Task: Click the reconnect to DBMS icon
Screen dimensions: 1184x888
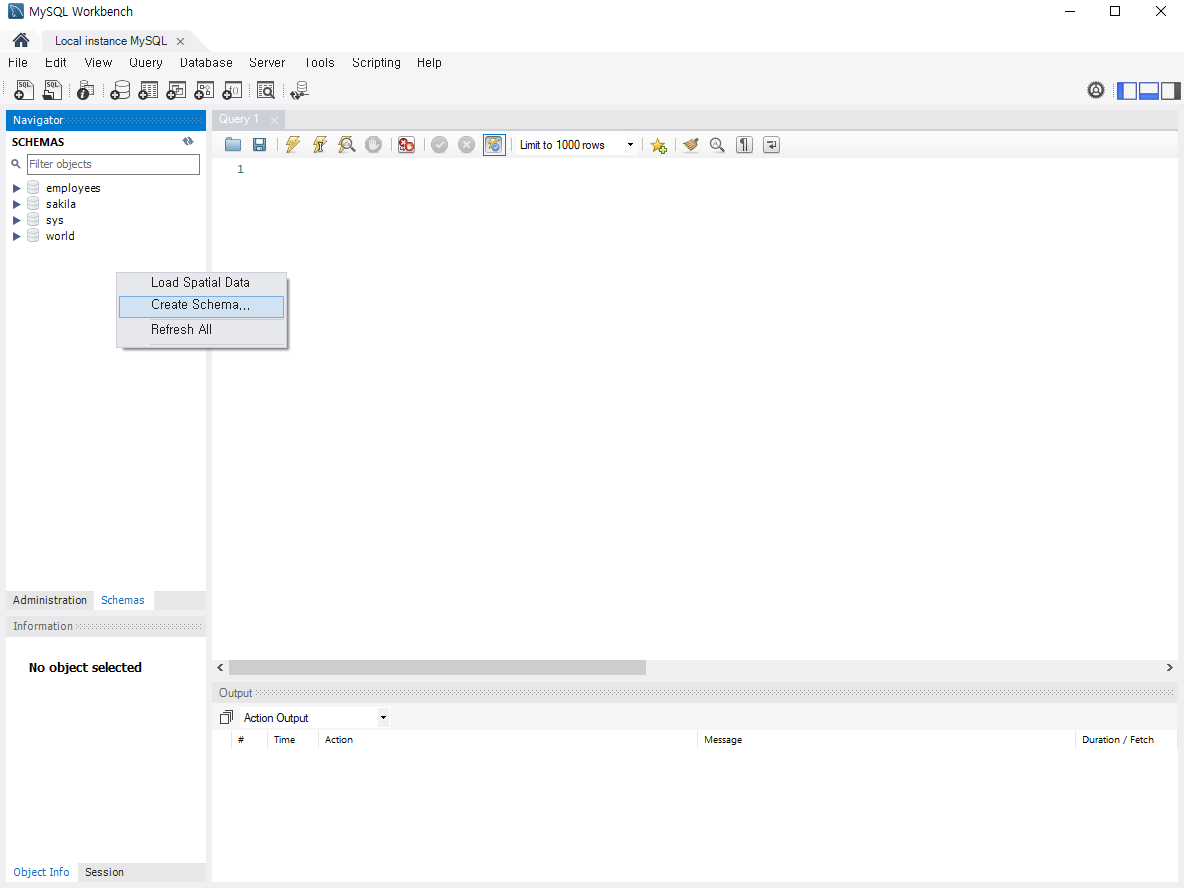Action: point(300,91)
